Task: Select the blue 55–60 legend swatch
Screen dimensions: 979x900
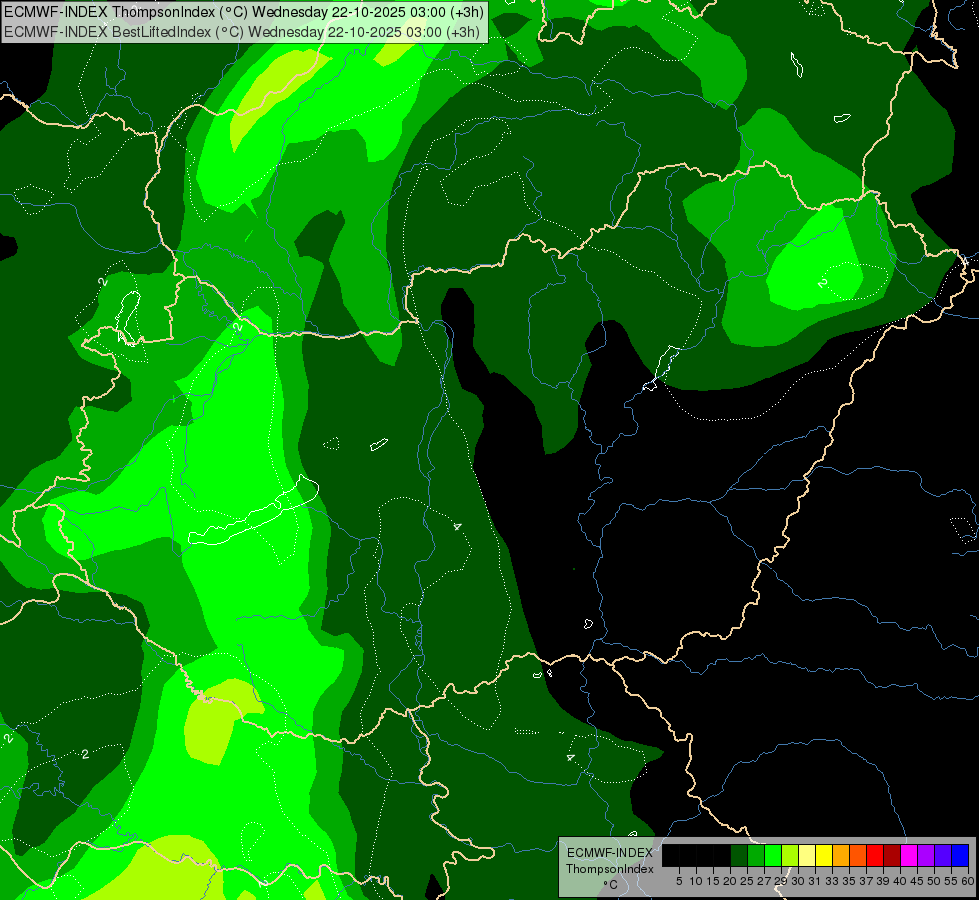Action: pos(960,855)
